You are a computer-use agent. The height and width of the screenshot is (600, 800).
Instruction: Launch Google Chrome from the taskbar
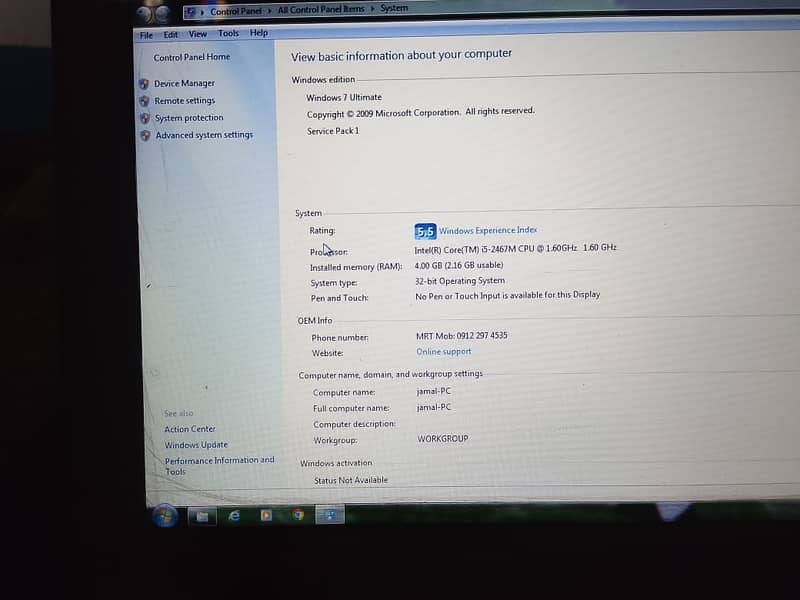[x=298, y=515]
